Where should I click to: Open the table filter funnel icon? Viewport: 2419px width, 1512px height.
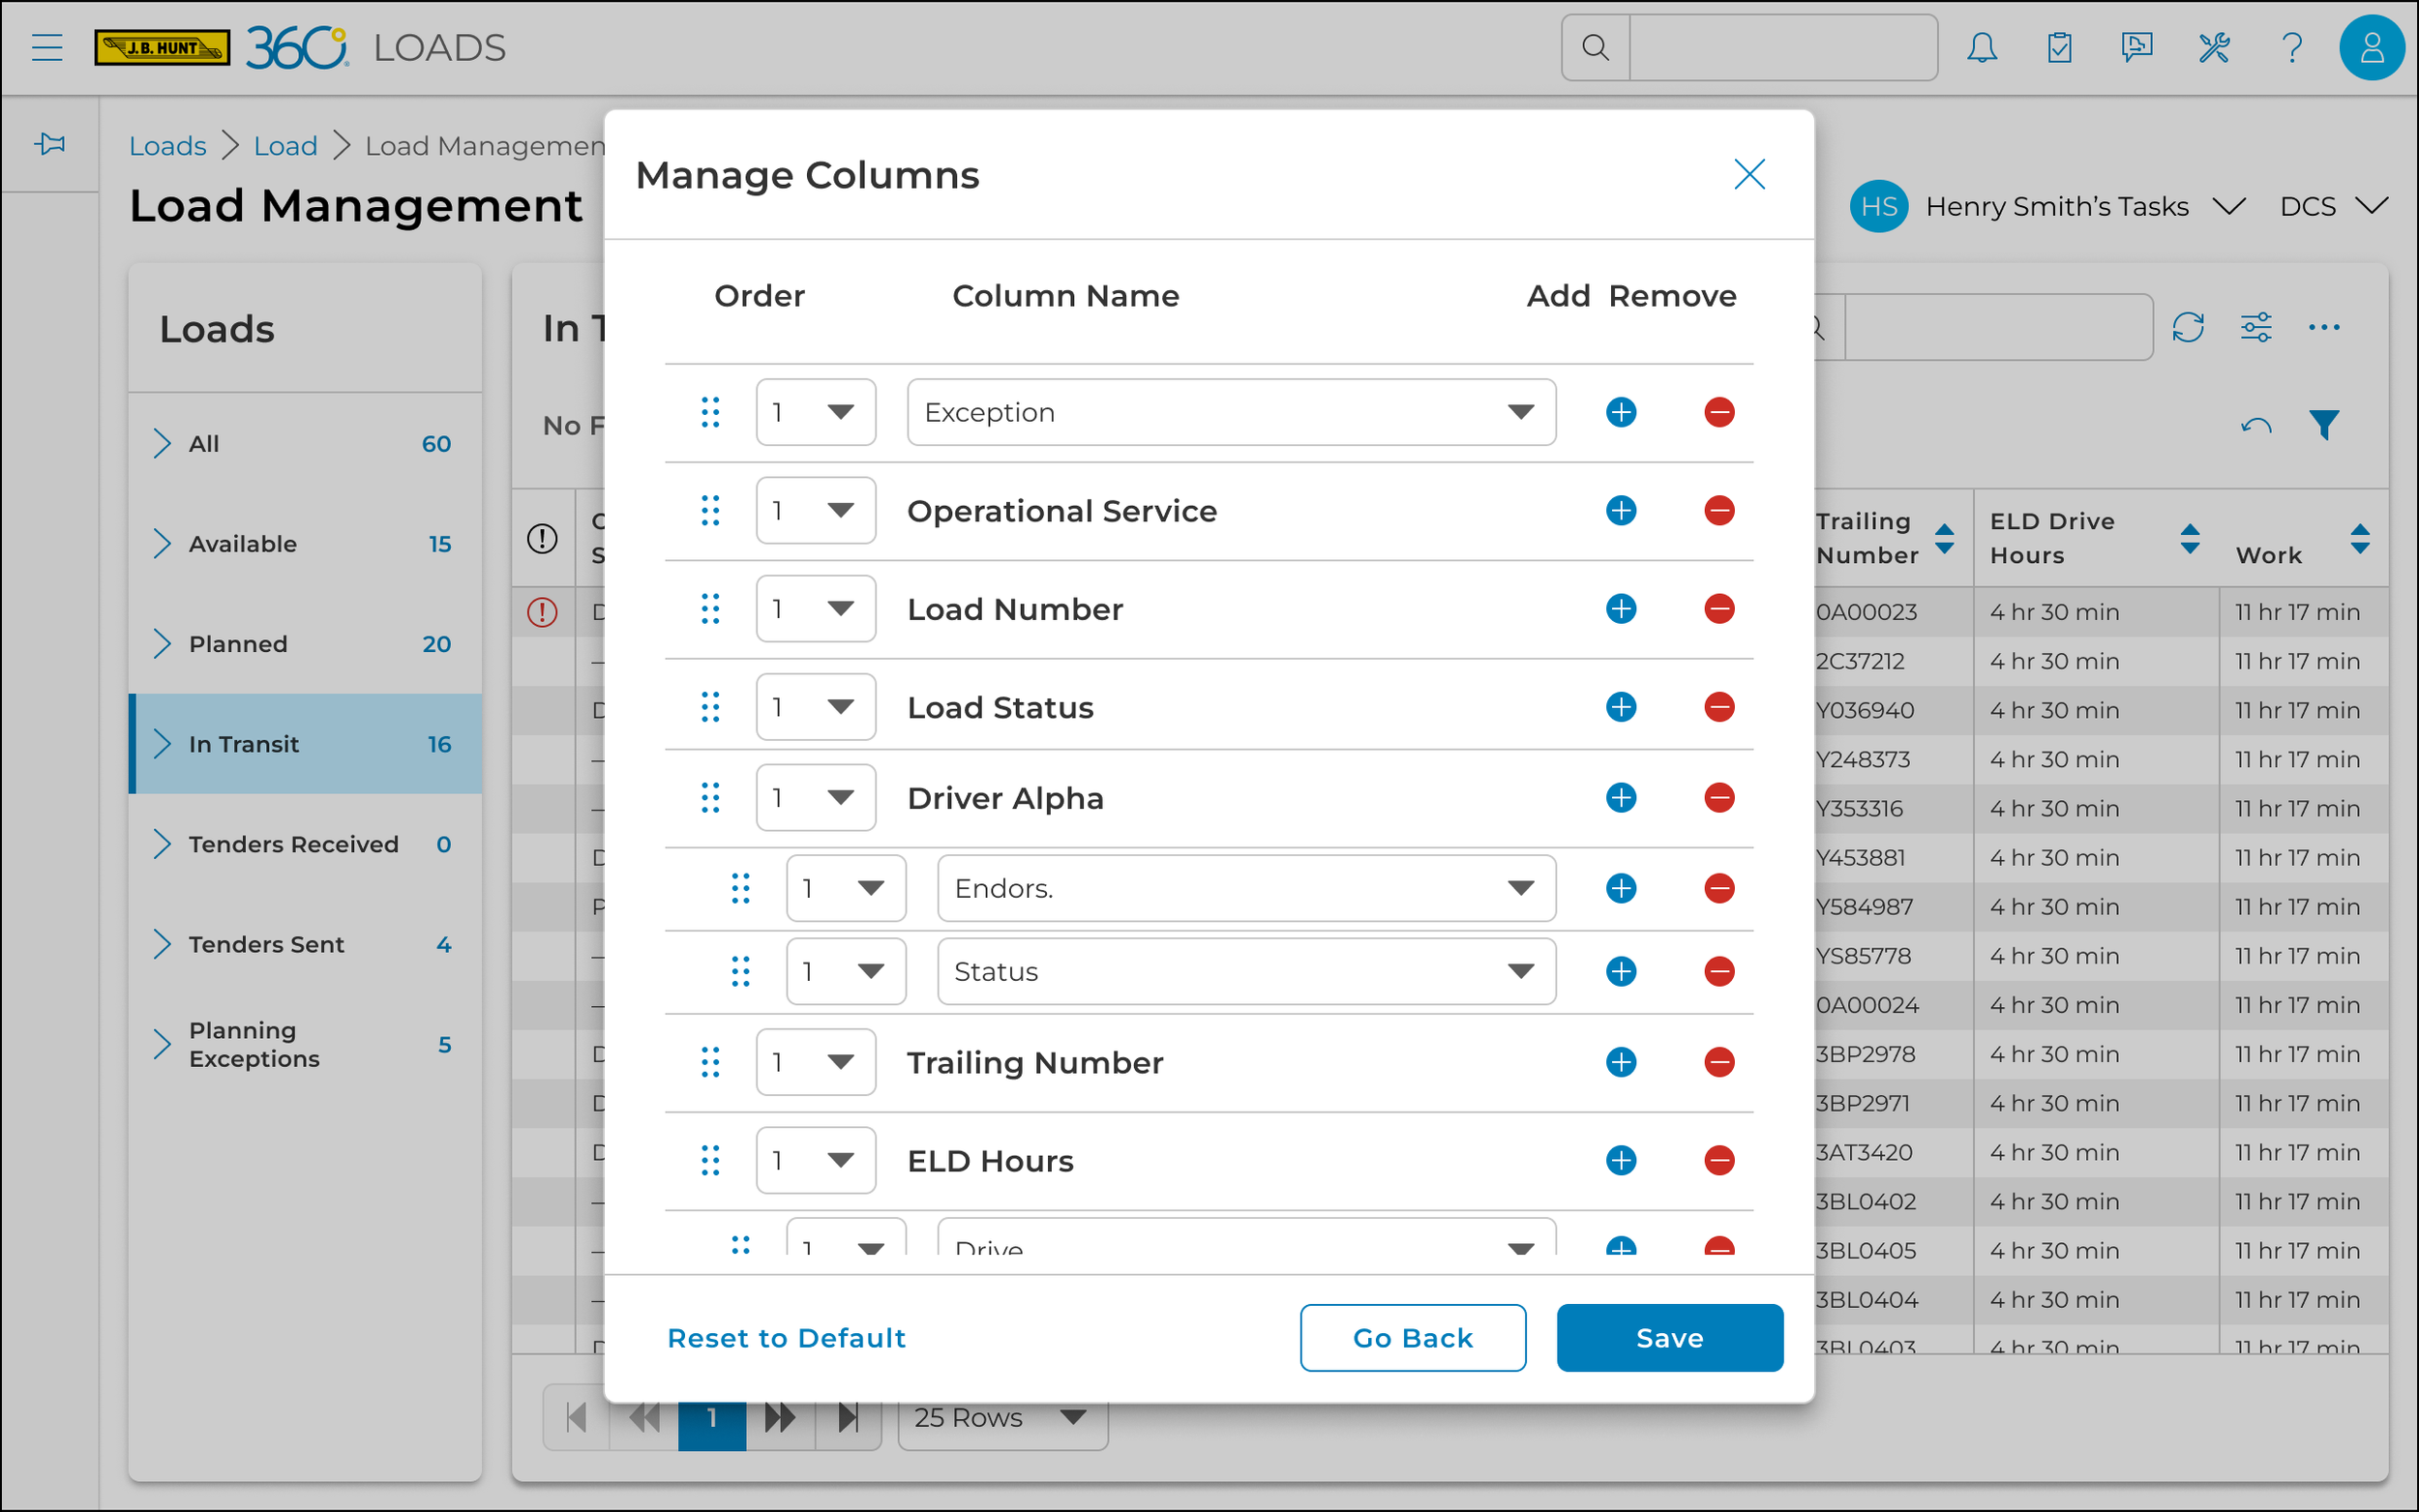(x=2327, y=424)
